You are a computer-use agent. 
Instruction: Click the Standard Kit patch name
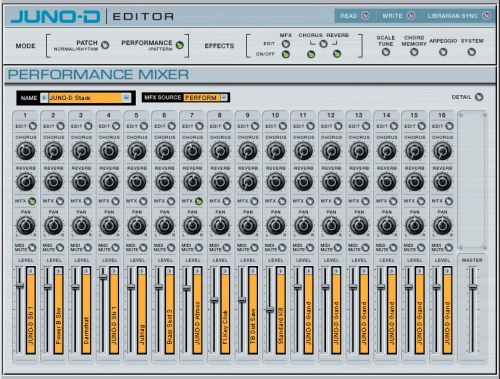[x=281, y=326]
